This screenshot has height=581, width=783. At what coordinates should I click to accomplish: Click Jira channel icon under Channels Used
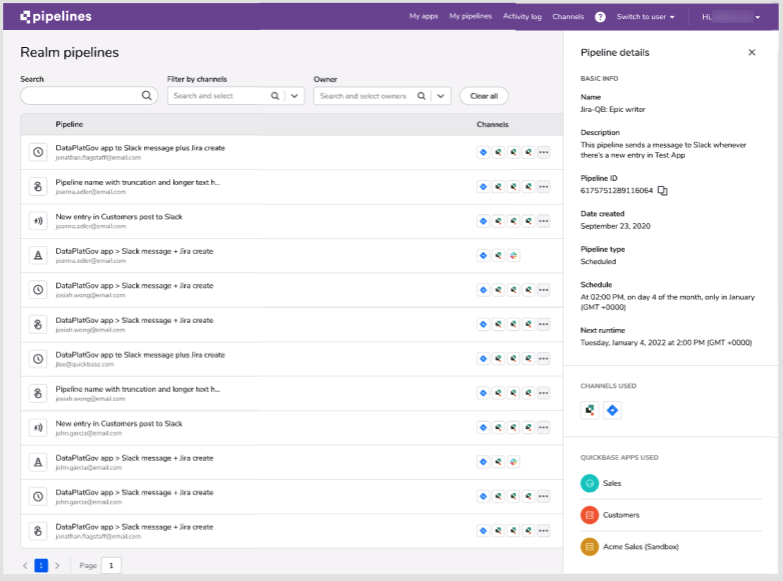pyautogui.click(x=612, y=410)
